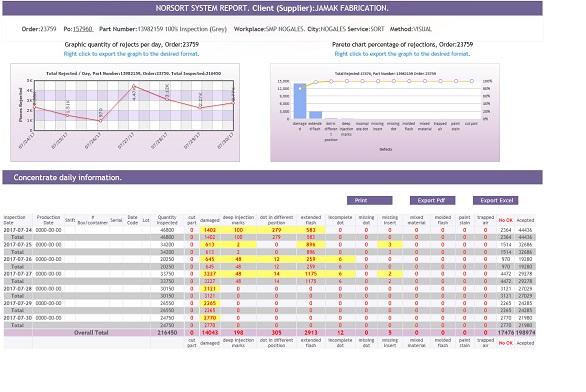Click the highlighted 3227 damaged cell
Image resolution: width=586 pixels, height=392 pixels.
[210, 274]
